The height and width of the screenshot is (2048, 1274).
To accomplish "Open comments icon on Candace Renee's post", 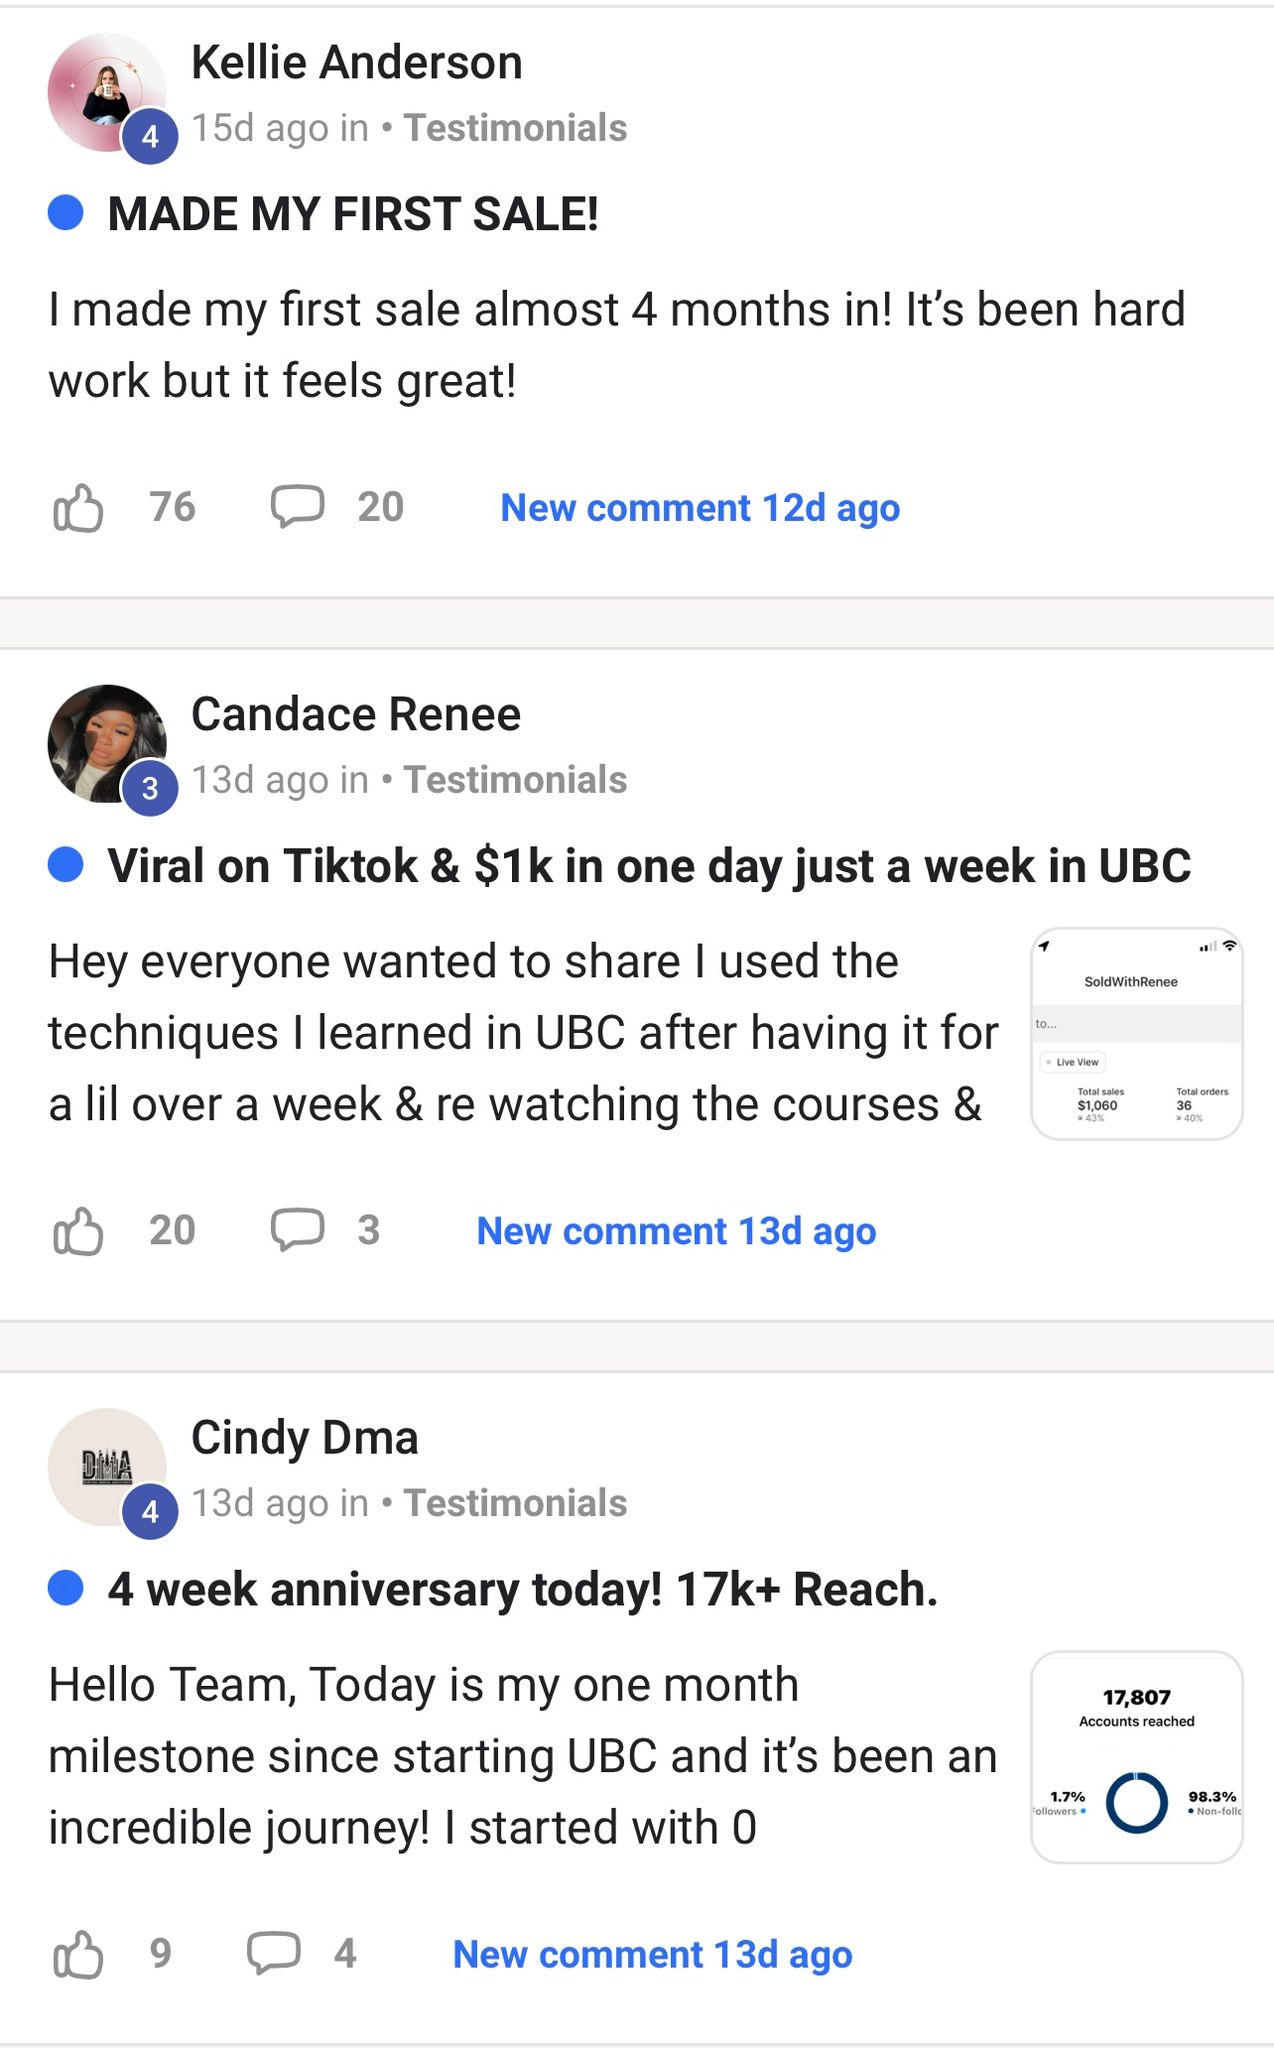I will click(298, 1230).
